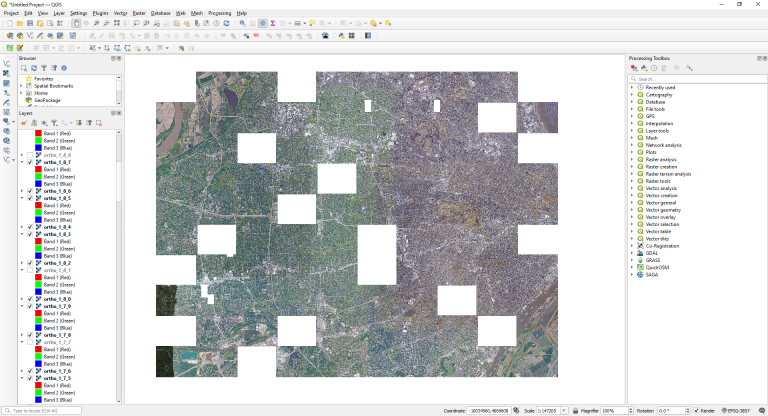The image size is (768, 416).
Task: Click the red Band 1 swatch under ortho_1_8_7
Action: coord(38,170)
